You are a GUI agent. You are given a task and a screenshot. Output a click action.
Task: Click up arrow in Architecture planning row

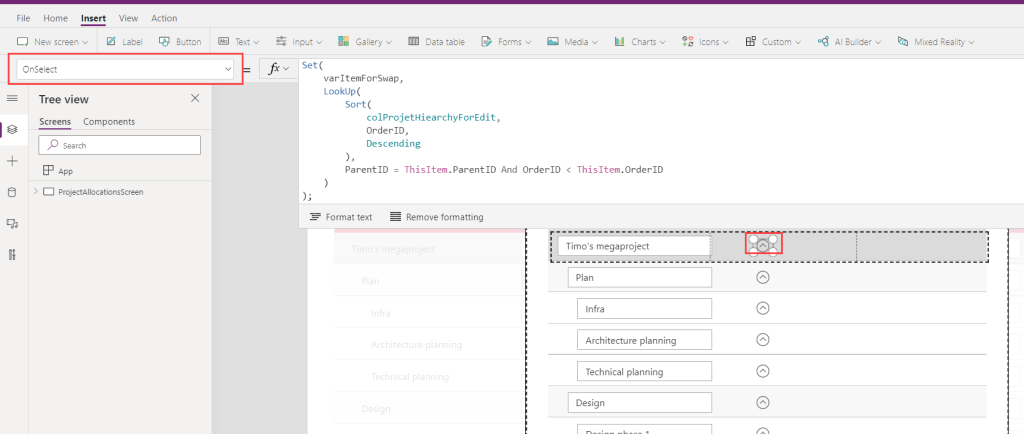click(x=763, y=340)
